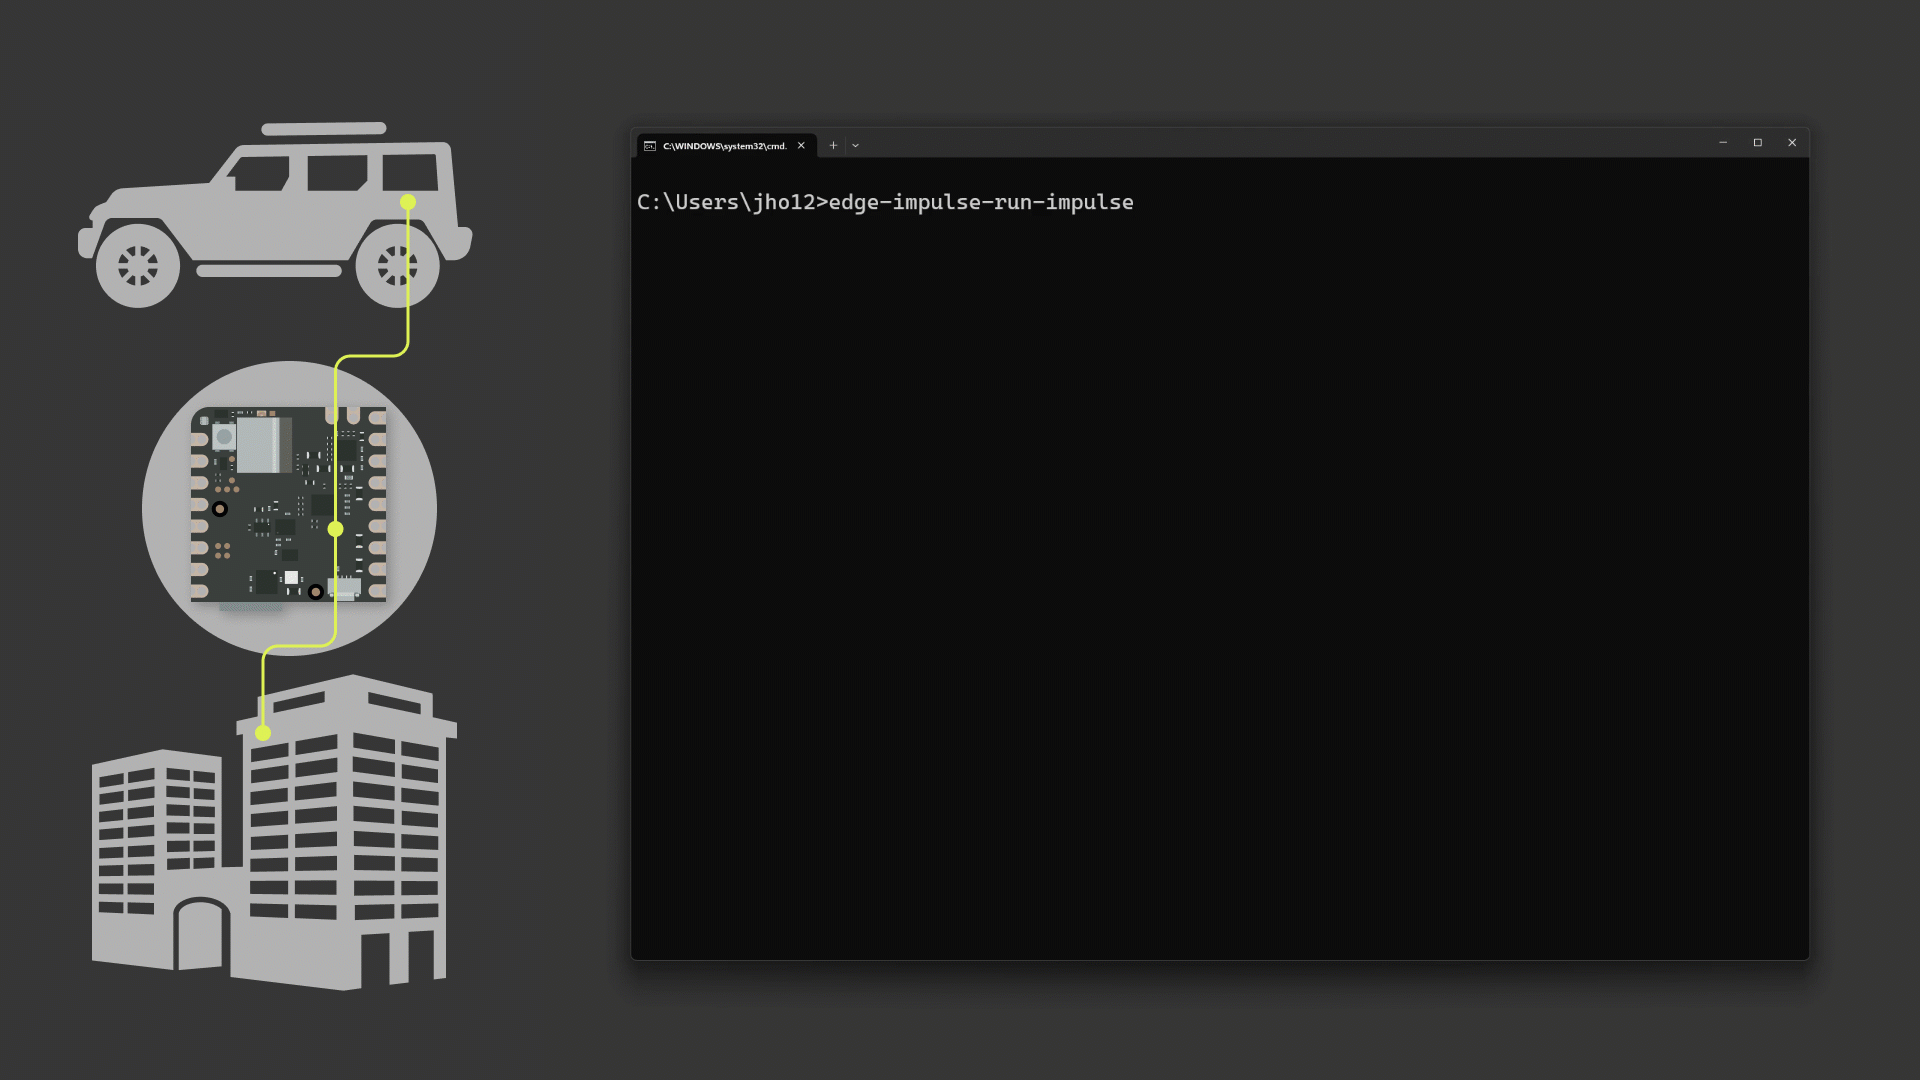1920x1080 pixels.
Task: Click the edge-impulse-run-impulse command text
Action: pyautogui.click(x=980, y=202)
